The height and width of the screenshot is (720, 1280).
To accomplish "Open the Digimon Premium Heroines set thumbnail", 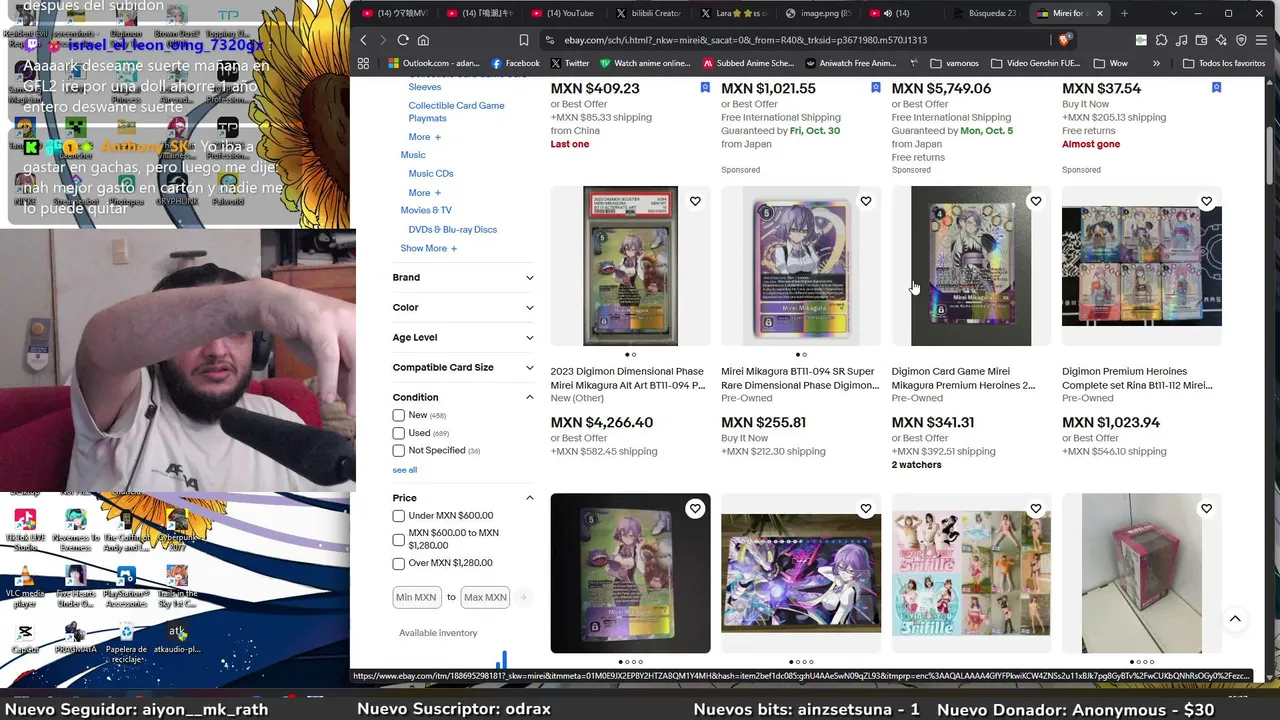I will tap(1142, 265).
